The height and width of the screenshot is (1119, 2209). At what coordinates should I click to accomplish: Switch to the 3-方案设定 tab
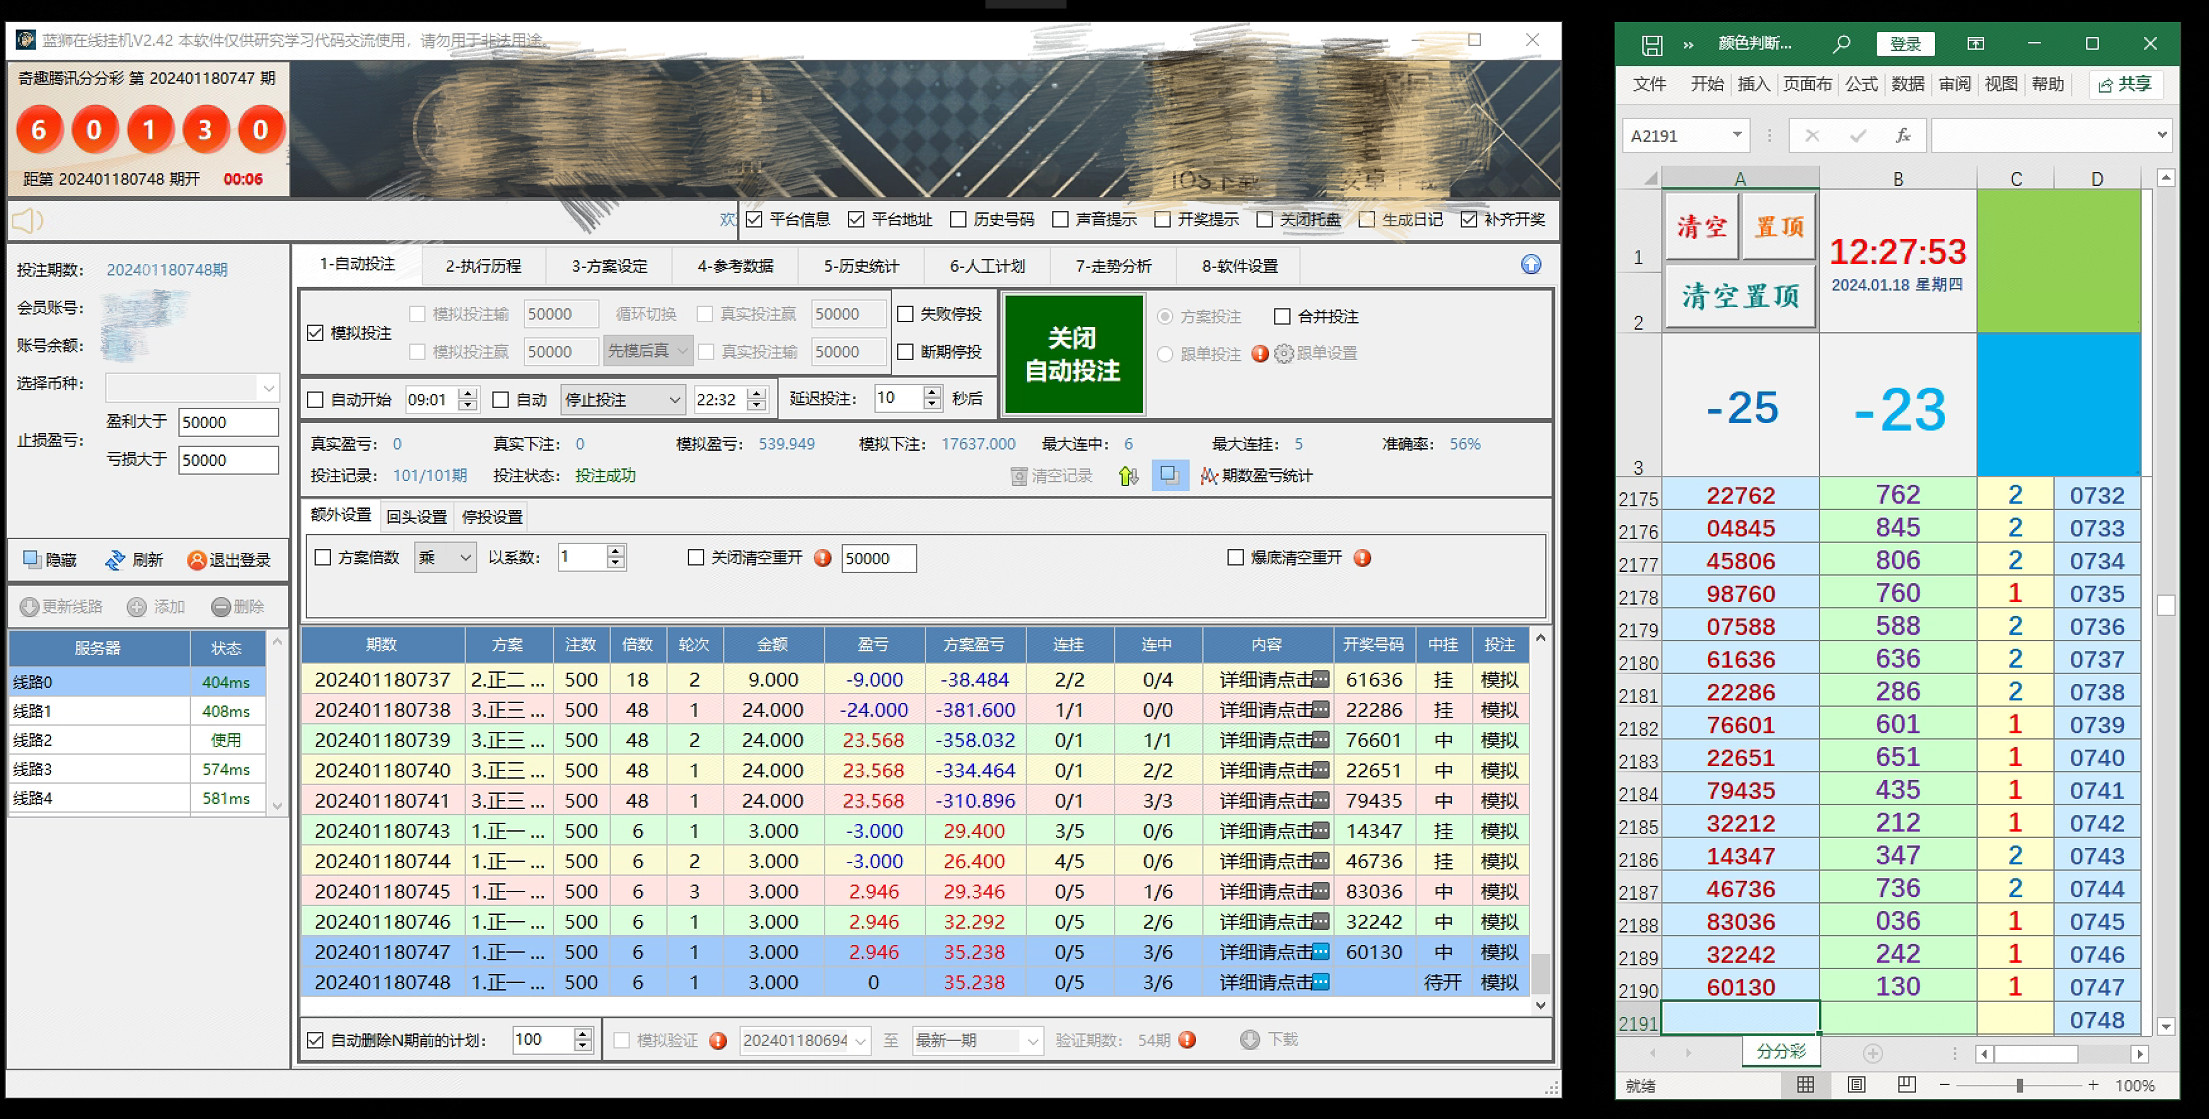[609, 266]
